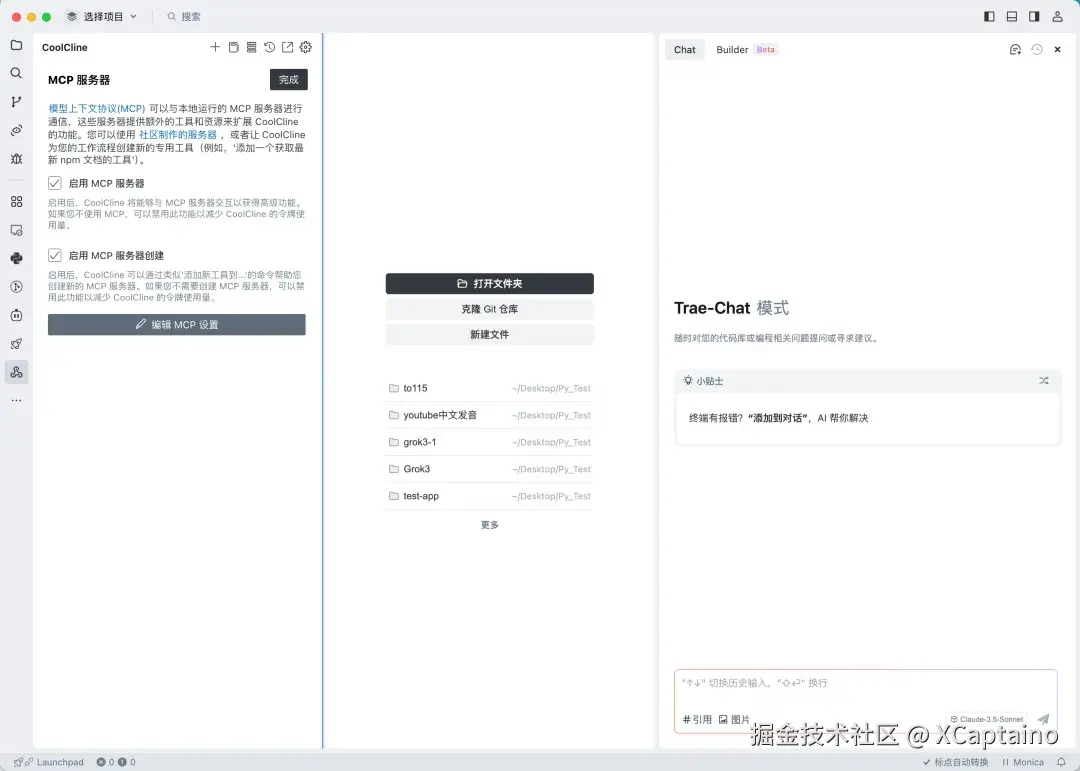Toggle 启用 MCP 服务器创建 checkbox

point(54,255)
